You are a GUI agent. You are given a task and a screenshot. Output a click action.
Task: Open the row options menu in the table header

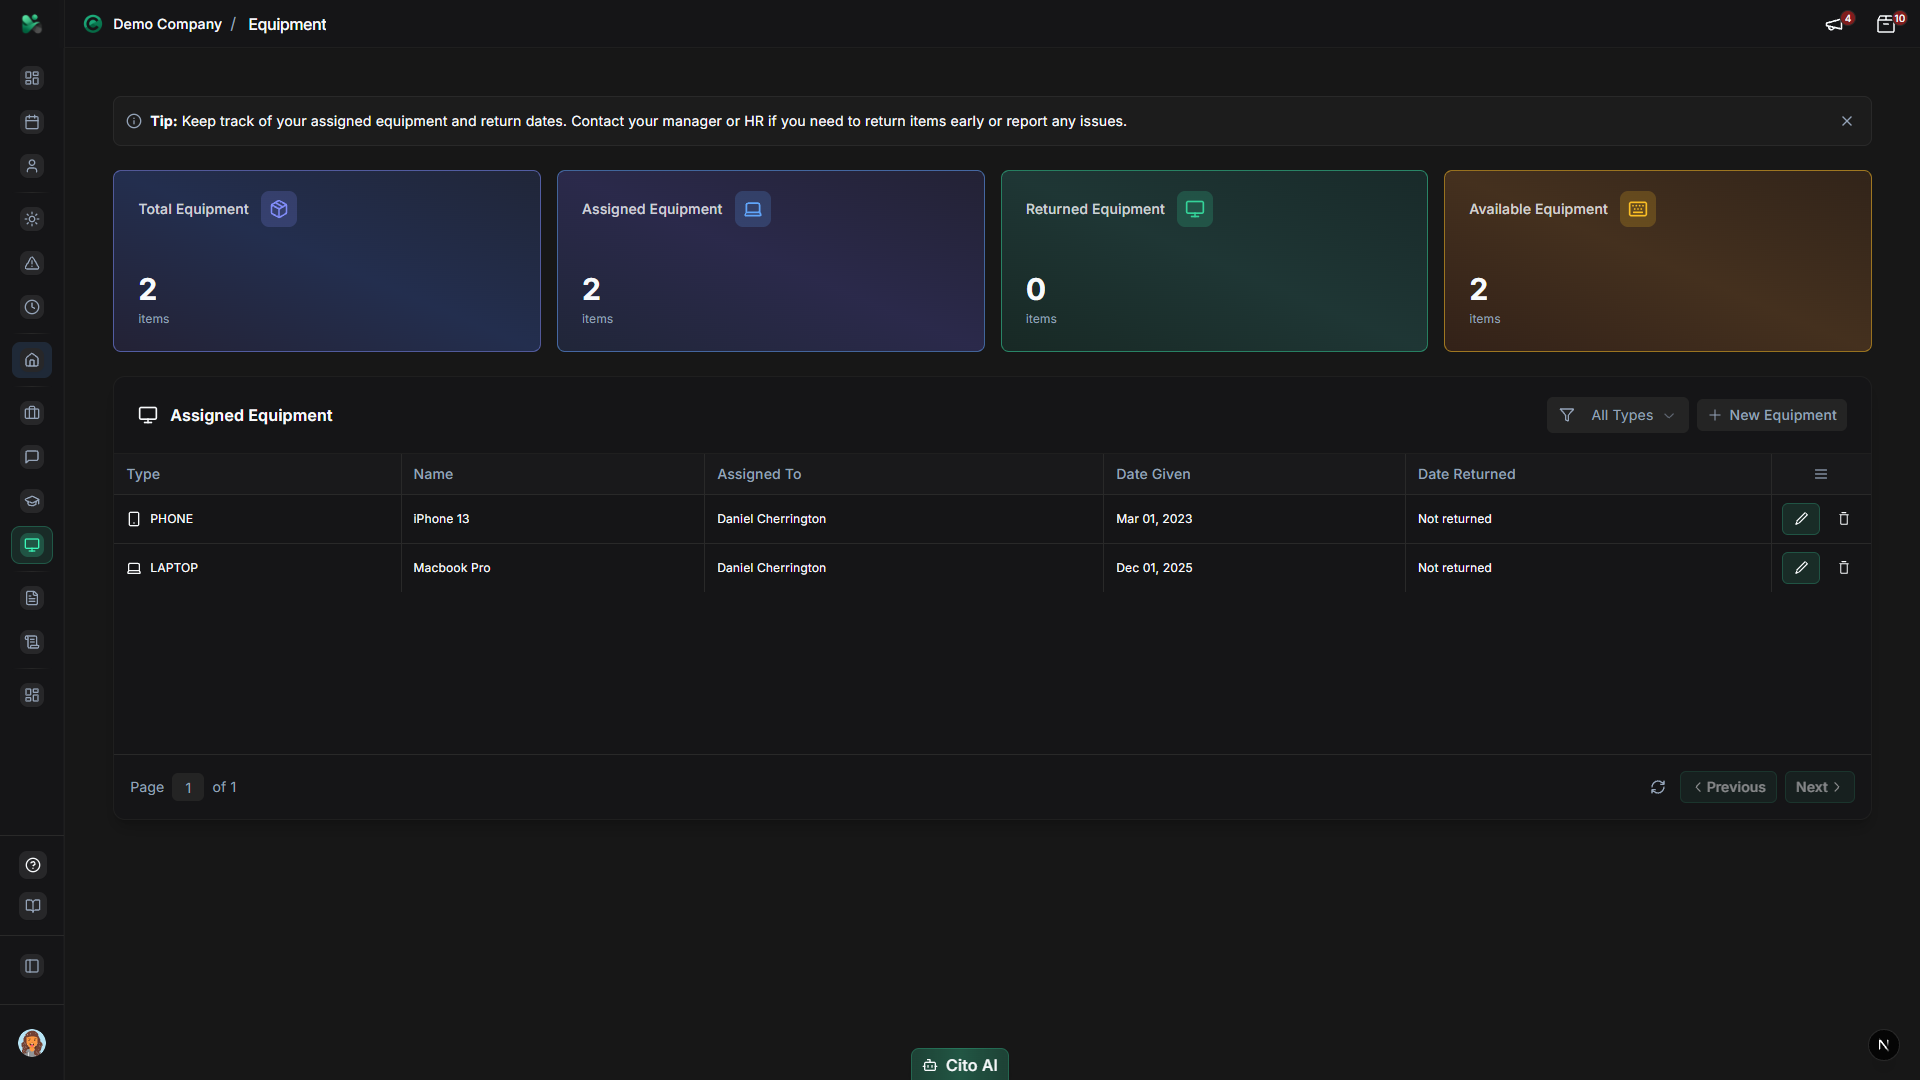(x=1819, y=473)
